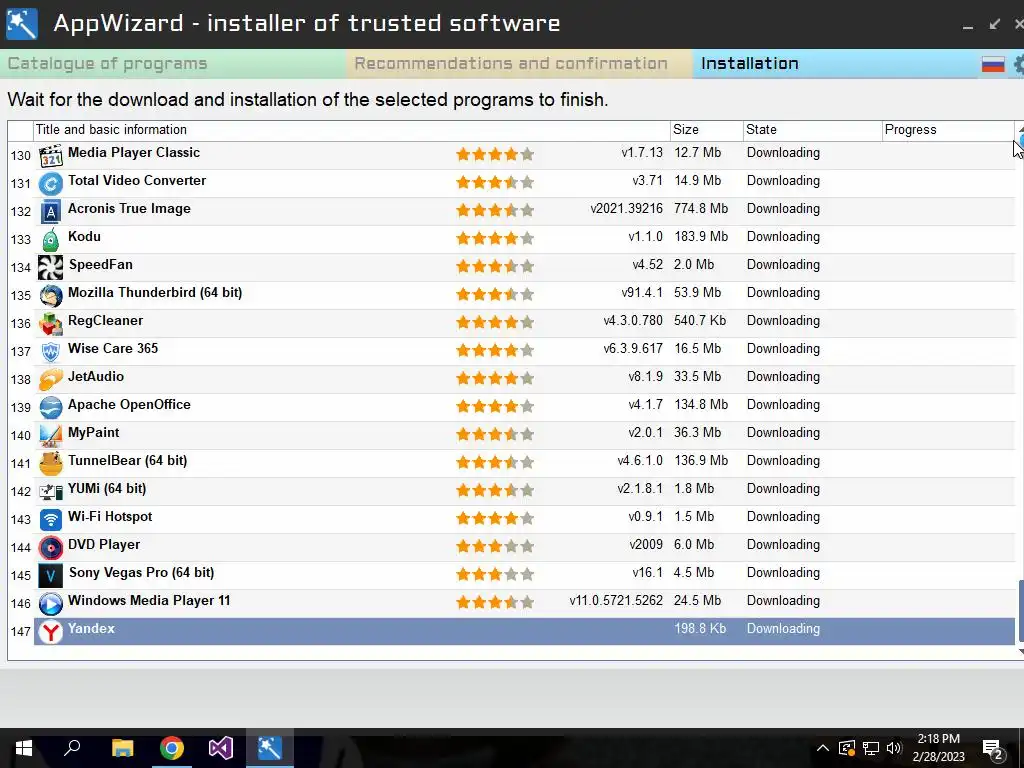Click the Windows Media Player 11 icon
The image size is (1024, 768).
tap(50, 603)
